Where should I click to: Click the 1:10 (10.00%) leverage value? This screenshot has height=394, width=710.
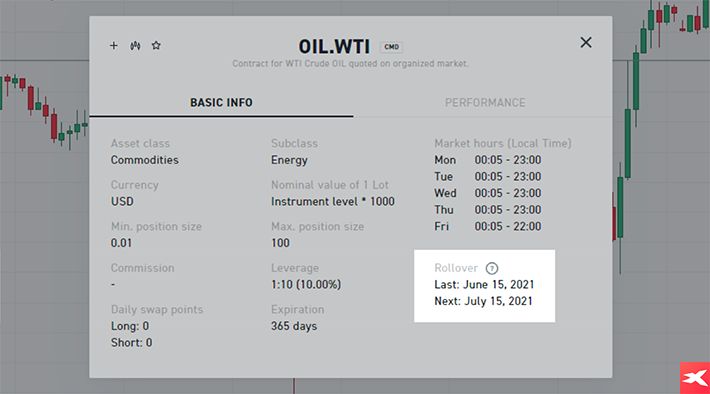point(306,285)
